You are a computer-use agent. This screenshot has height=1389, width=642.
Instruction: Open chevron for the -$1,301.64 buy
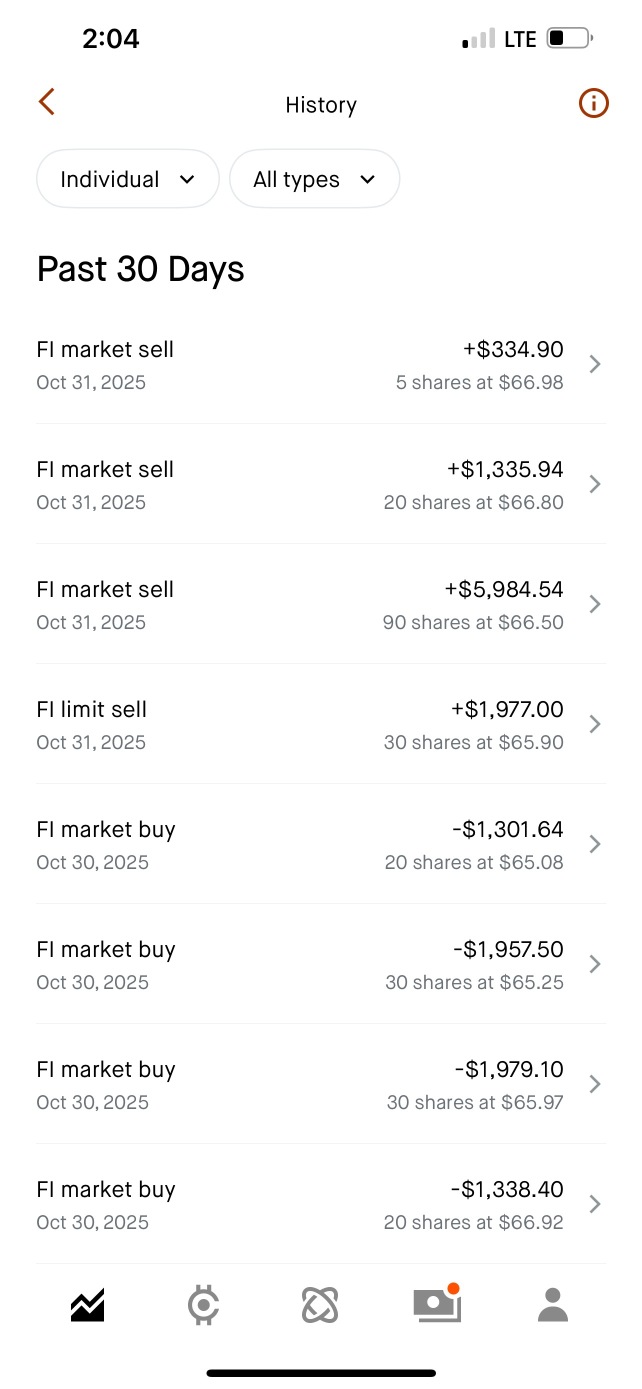click(x=595, y=844)
